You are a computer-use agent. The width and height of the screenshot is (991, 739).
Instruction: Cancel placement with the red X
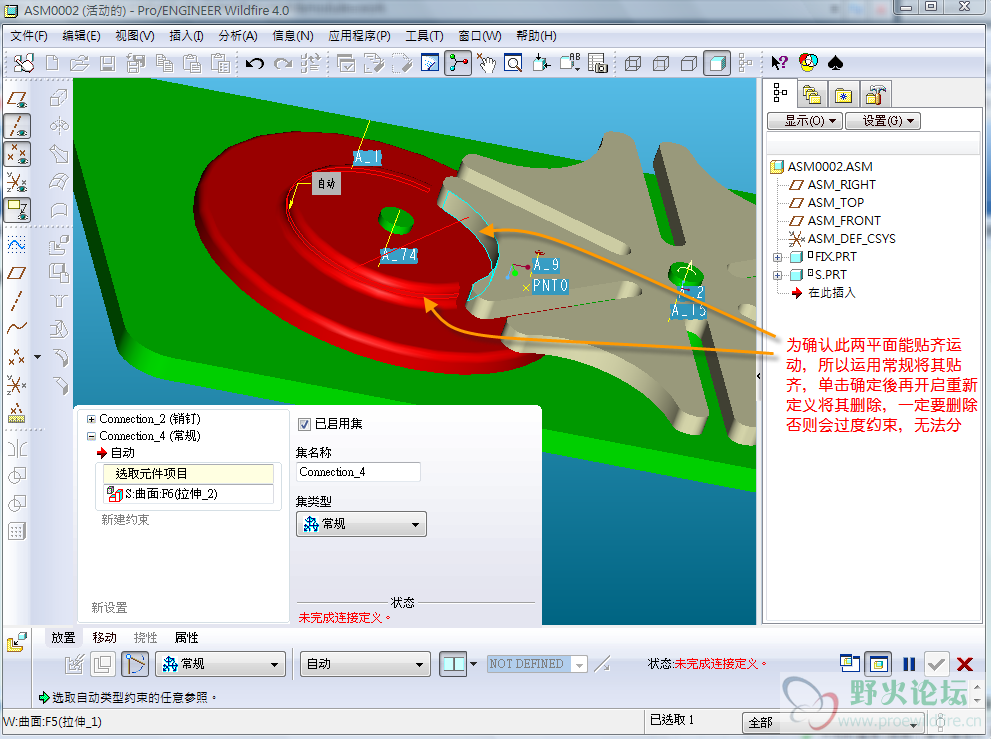[964, 664]
